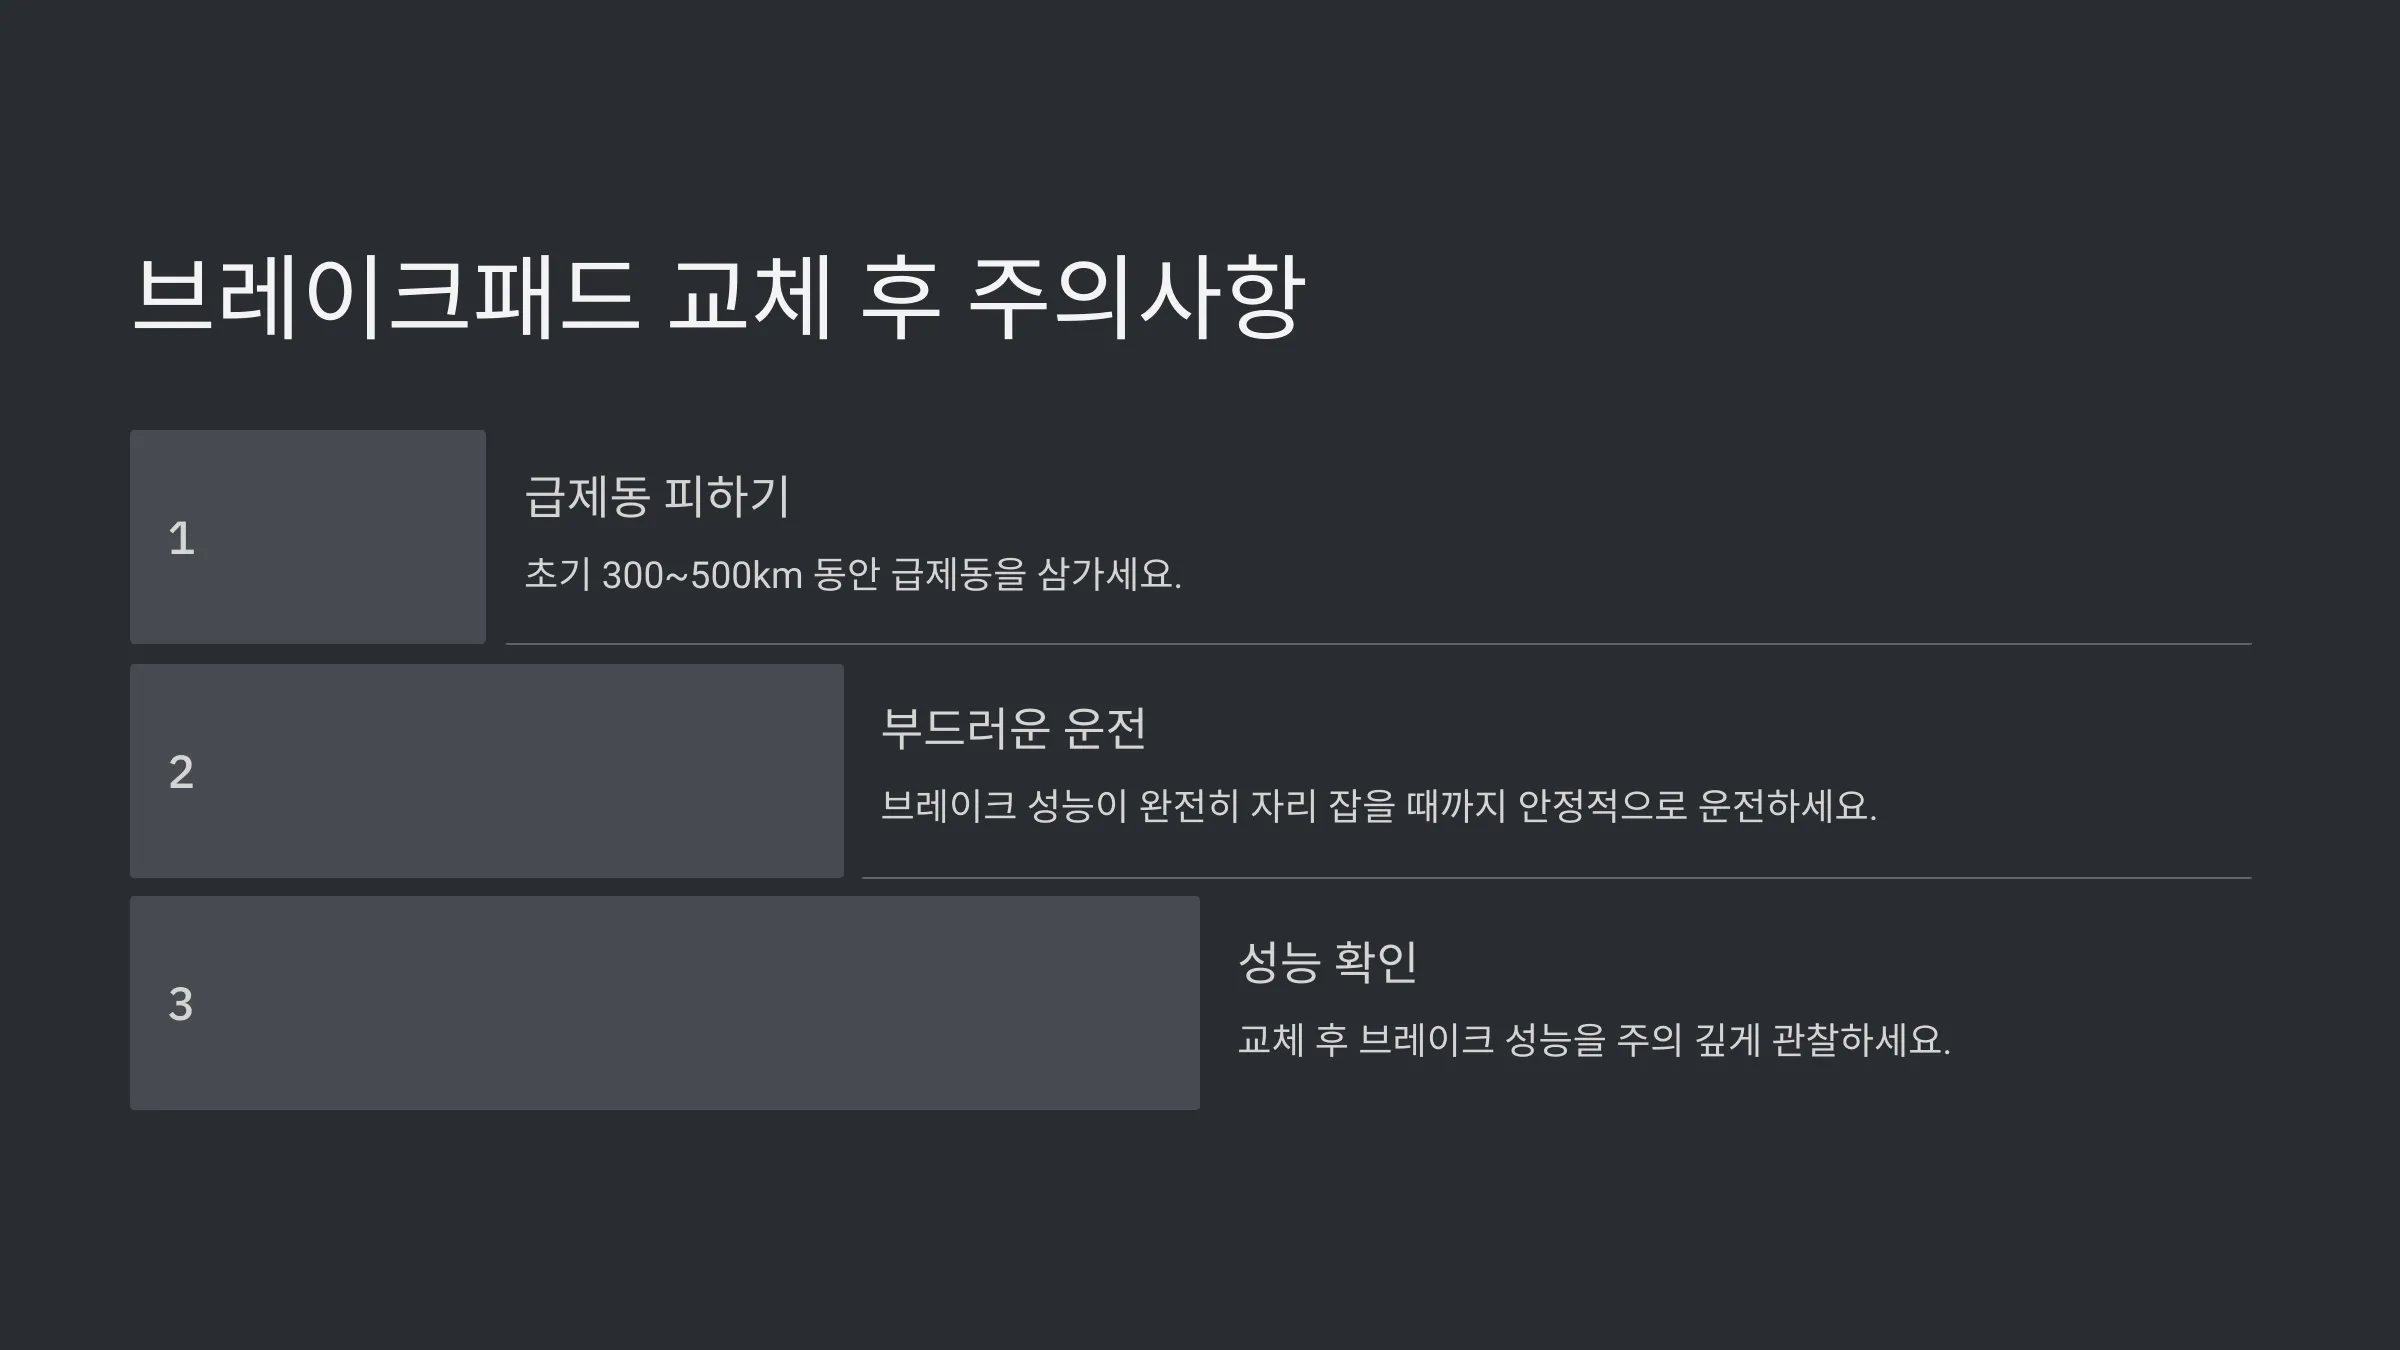Click the heading 성능 확인

(1328, 961)
